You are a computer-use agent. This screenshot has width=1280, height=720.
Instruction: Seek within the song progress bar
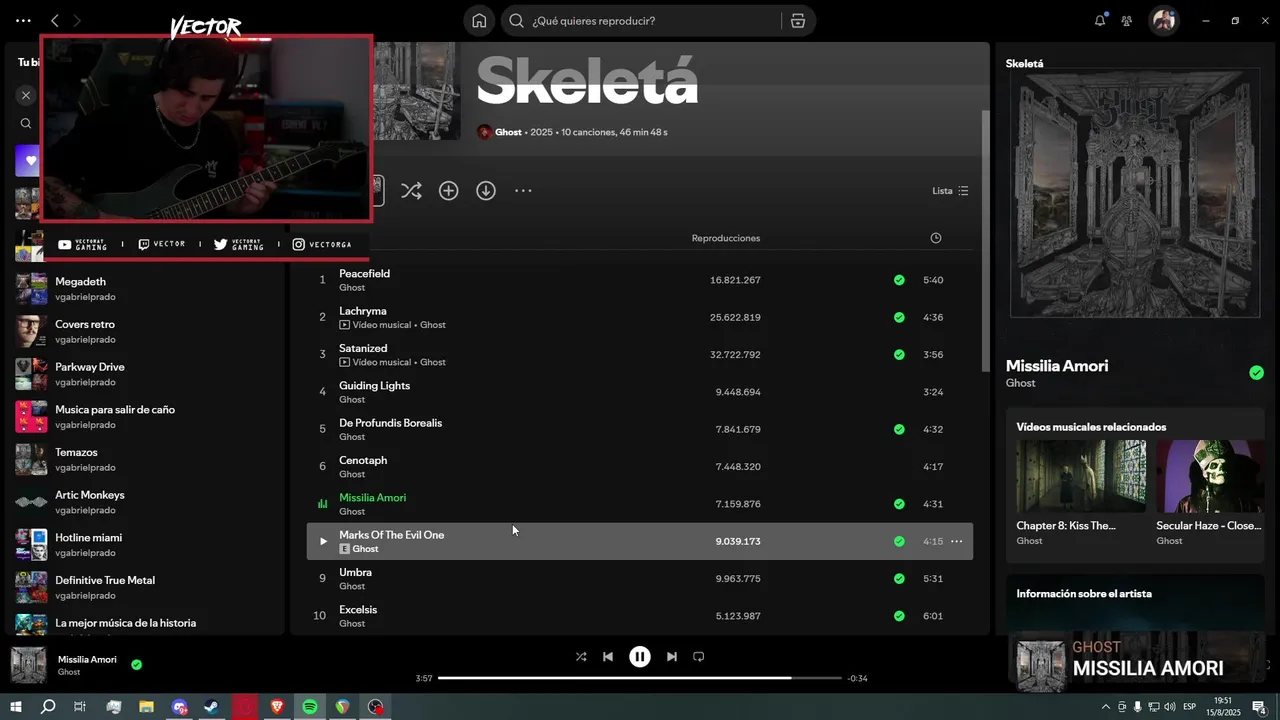(640, 678)
